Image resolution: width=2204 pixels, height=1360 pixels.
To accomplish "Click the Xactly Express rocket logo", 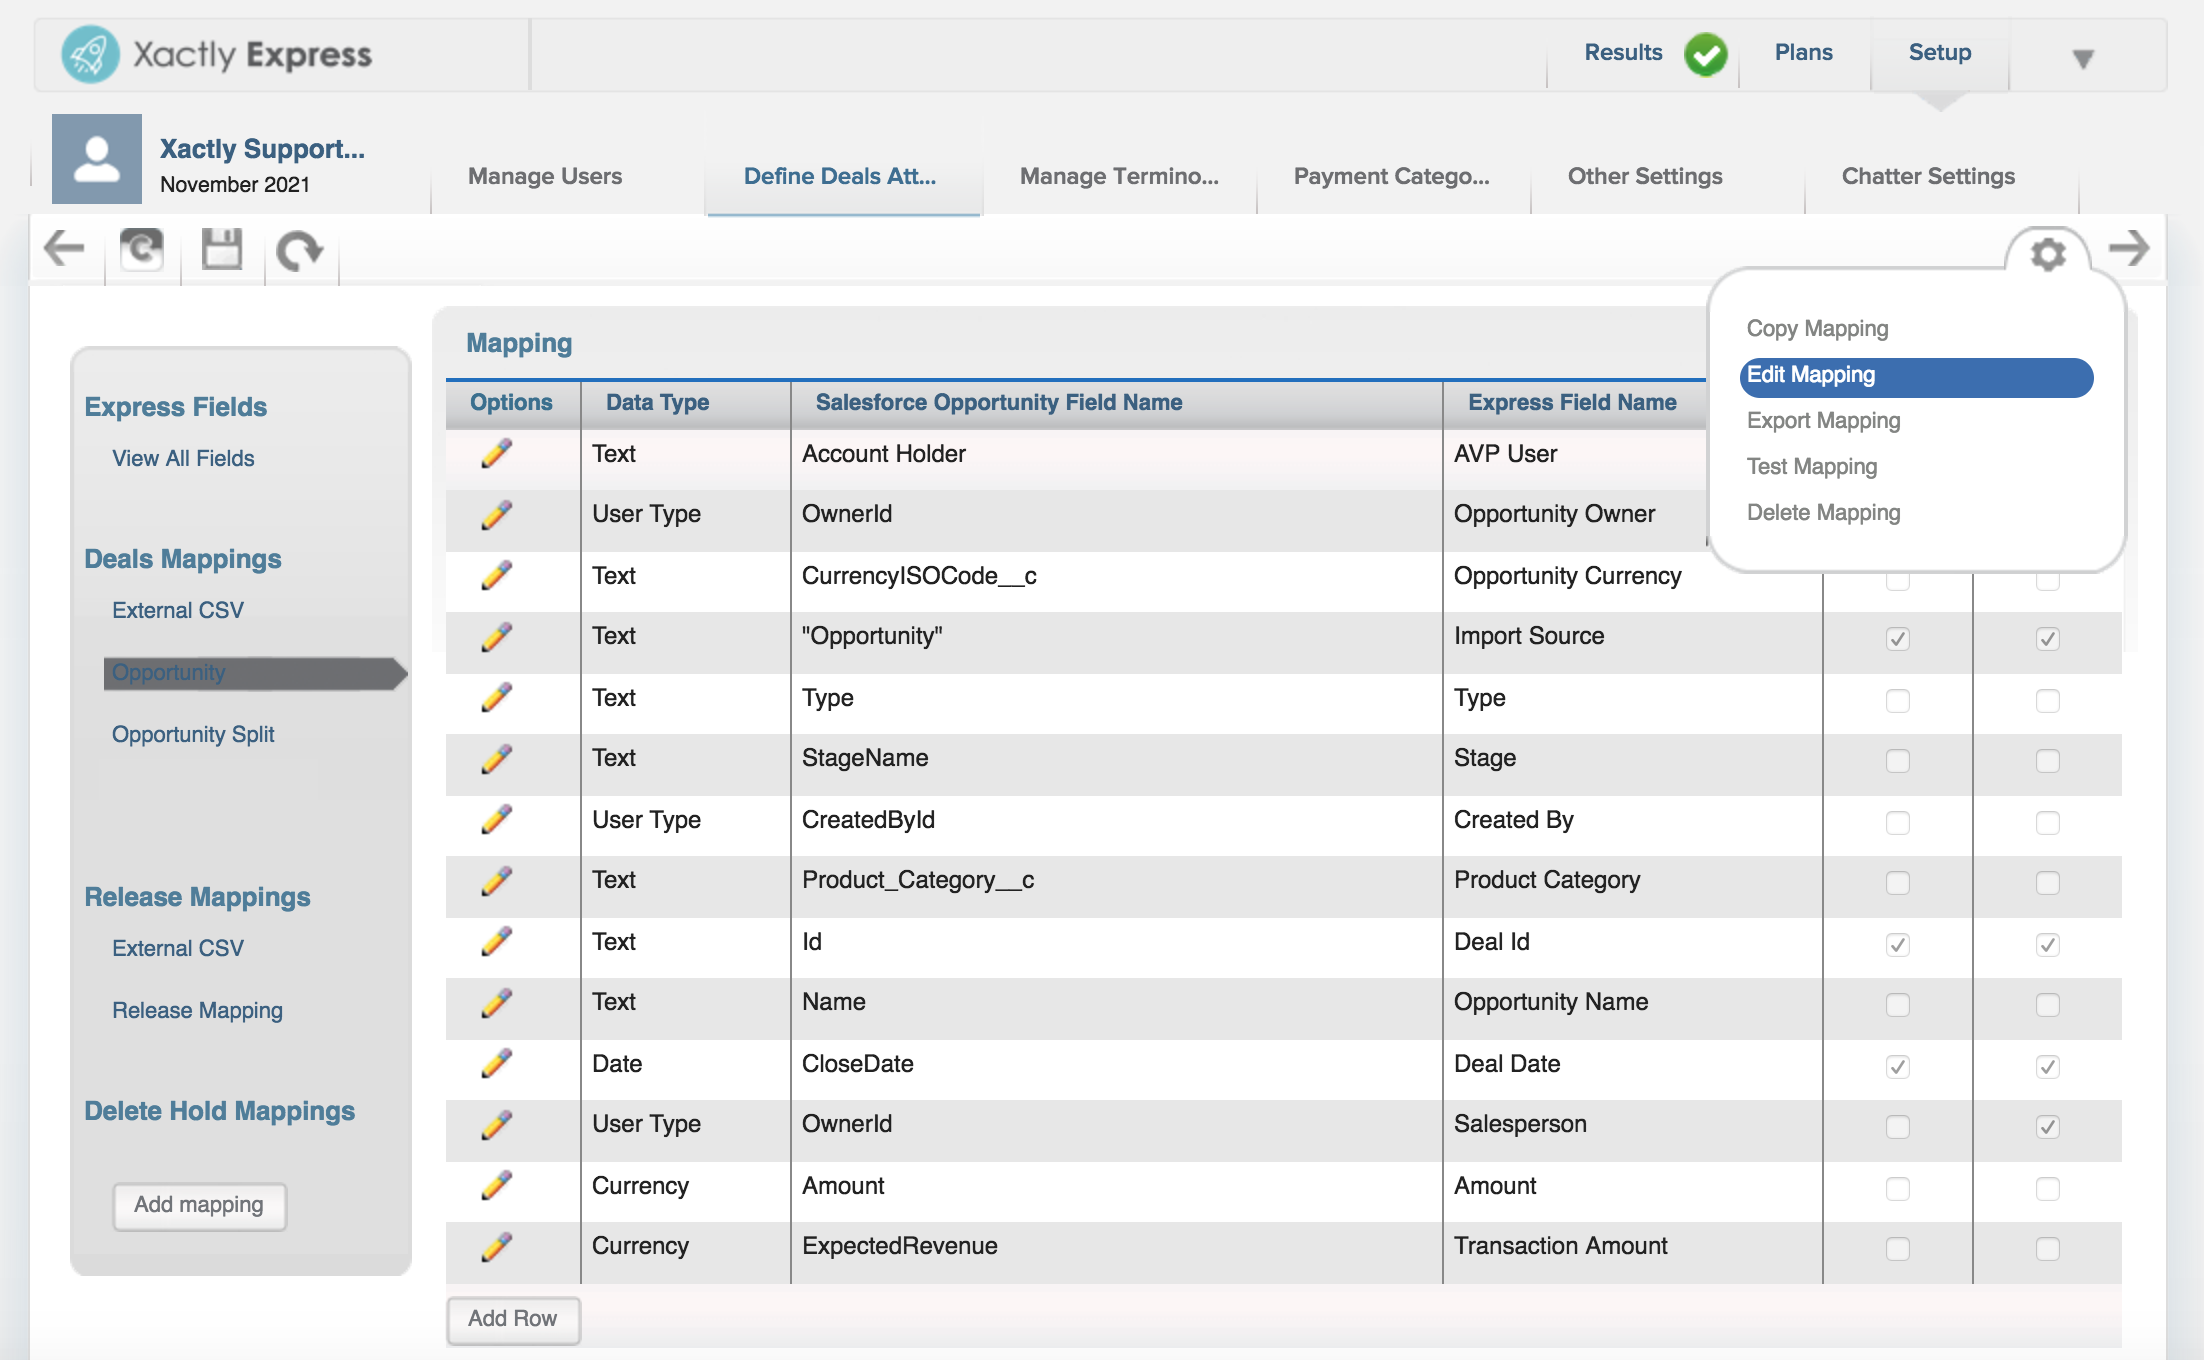I will point(90,54).
